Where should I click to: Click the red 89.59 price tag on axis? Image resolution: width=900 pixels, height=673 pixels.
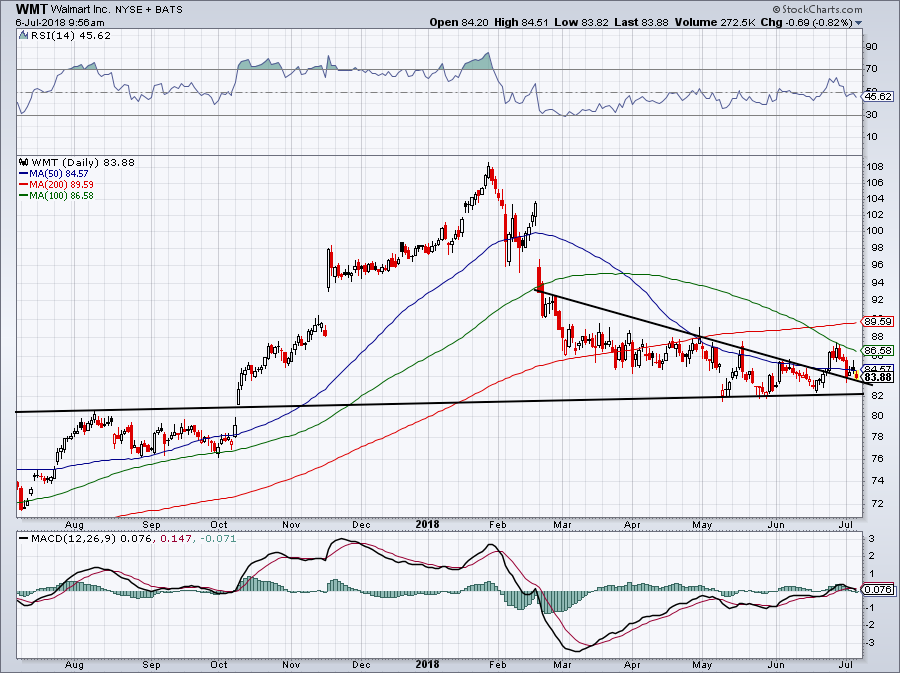pos(879,322)
